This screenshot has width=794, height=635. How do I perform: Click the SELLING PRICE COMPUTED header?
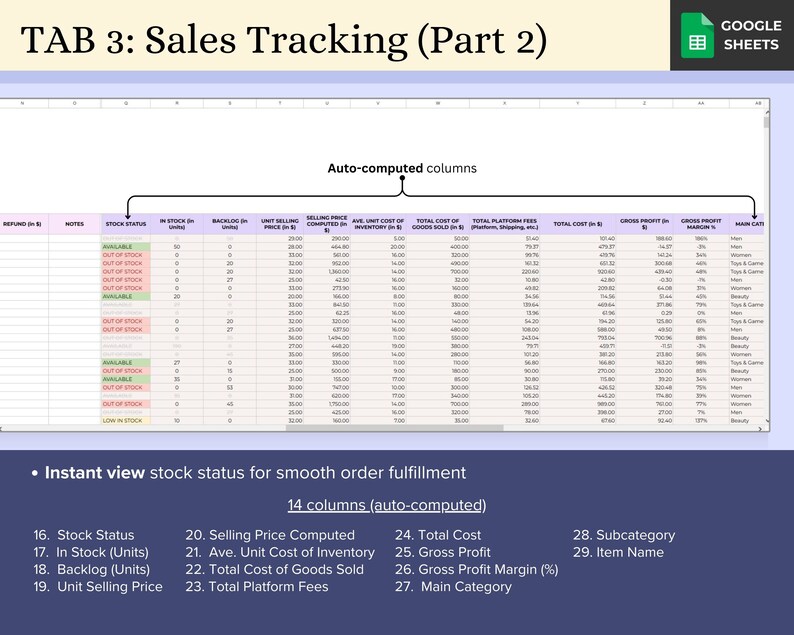pos(327,224)
